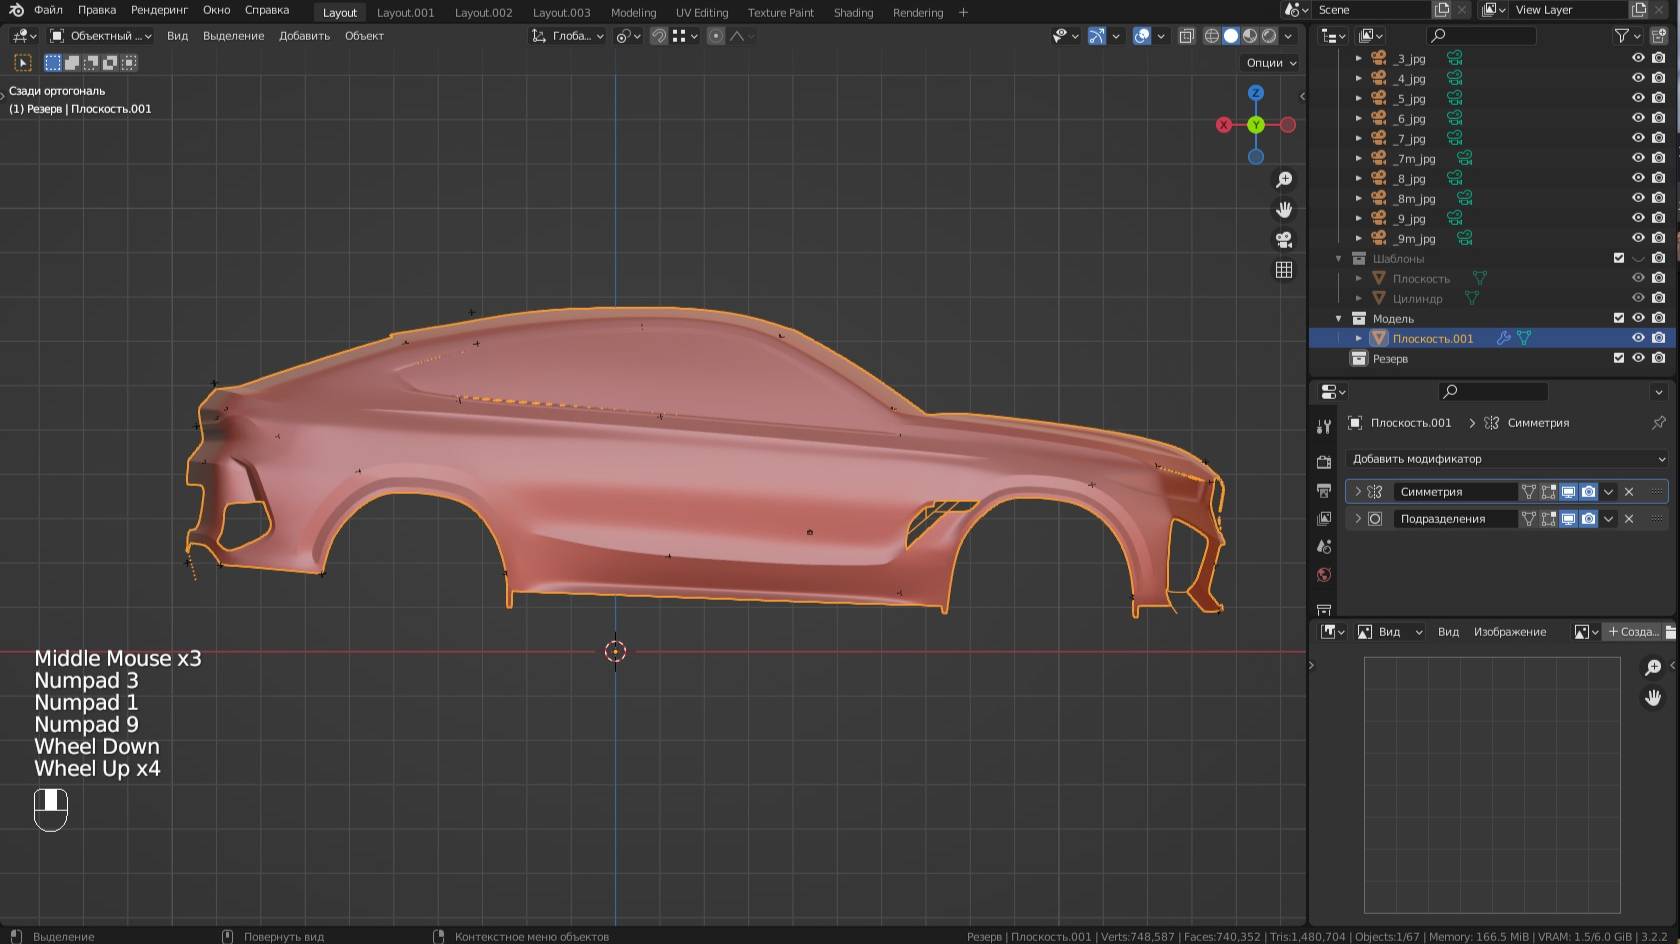
Task: Delete the Симметрия modifier with the X button
Action: coord(1628,491)
